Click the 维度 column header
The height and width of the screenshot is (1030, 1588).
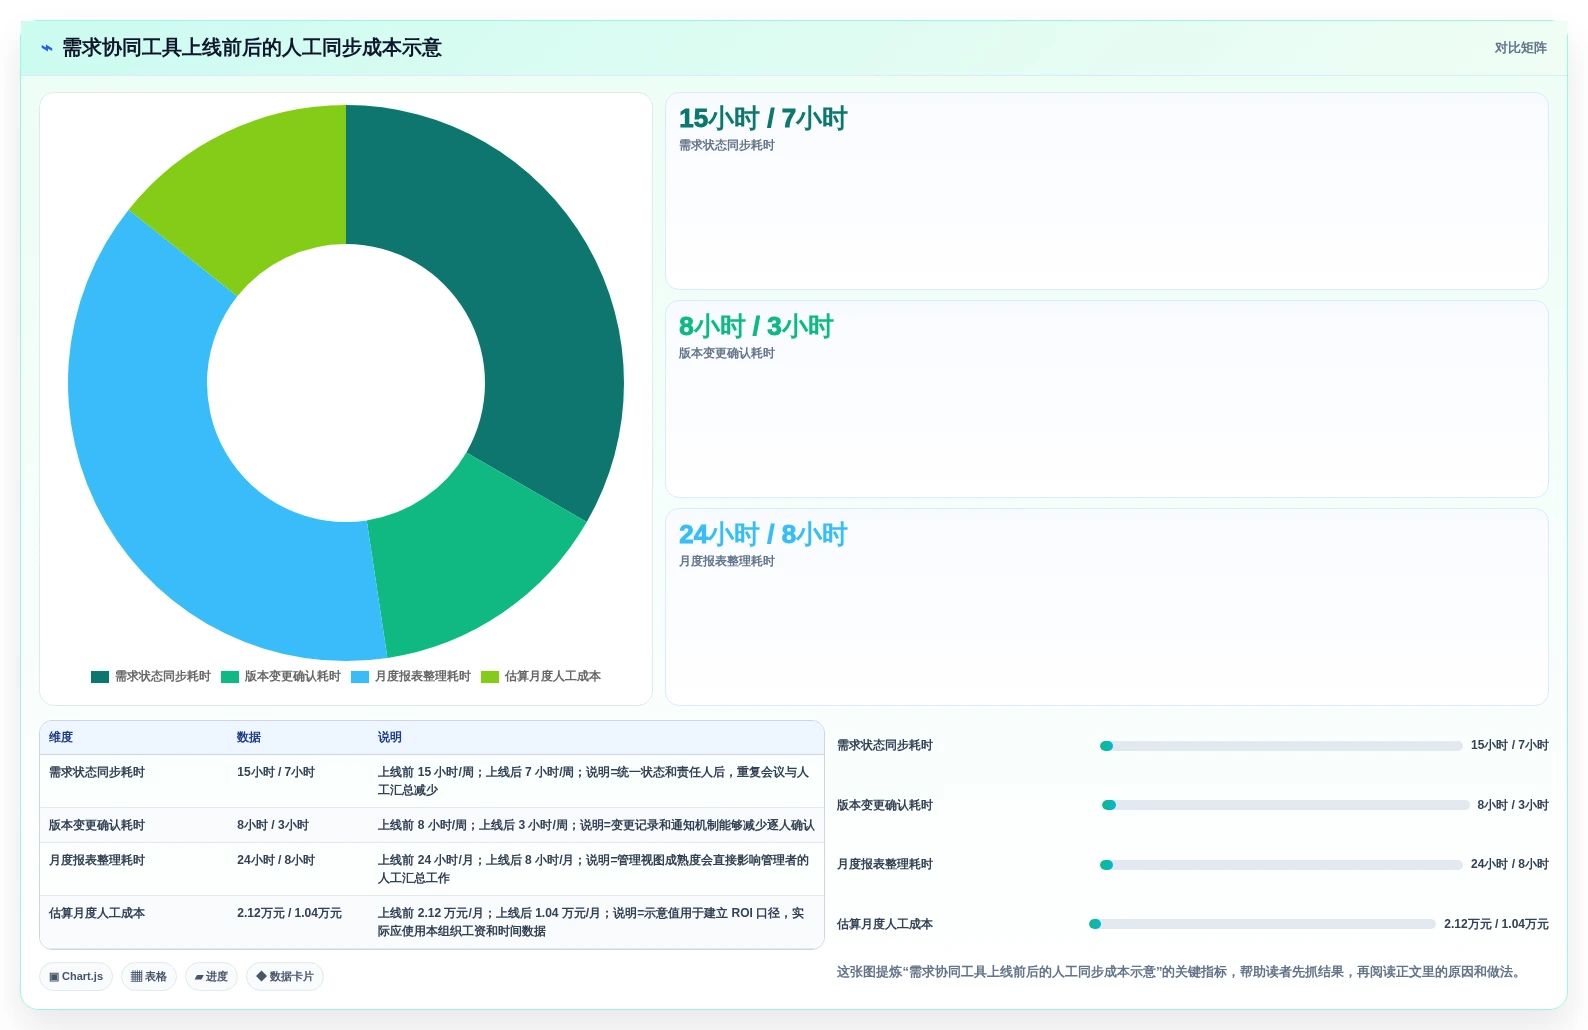pyautogui.click(x=61, y=737)
